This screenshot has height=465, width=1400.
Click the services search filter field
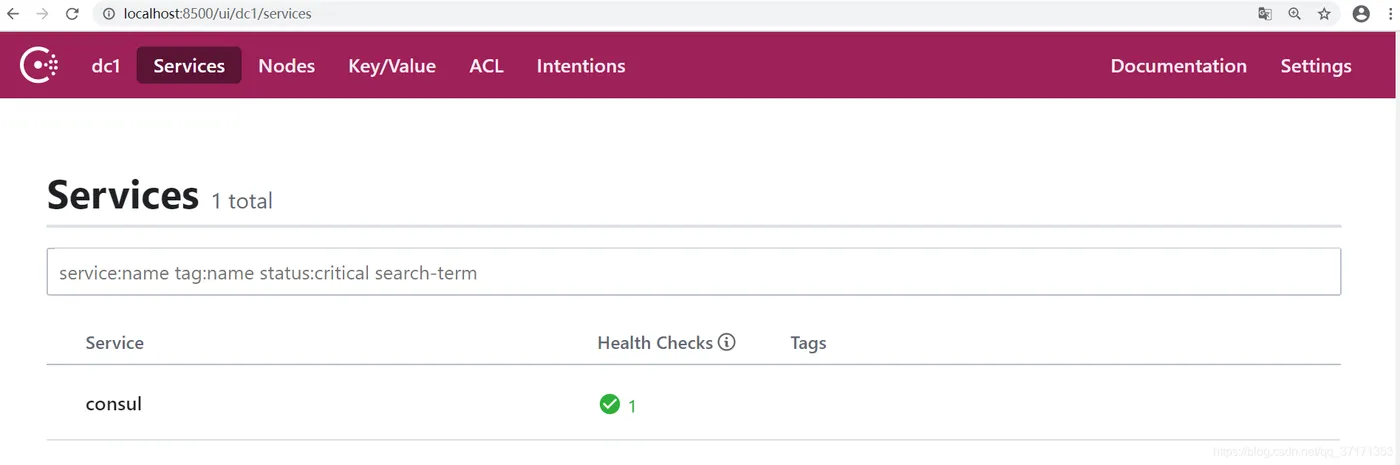693,272
